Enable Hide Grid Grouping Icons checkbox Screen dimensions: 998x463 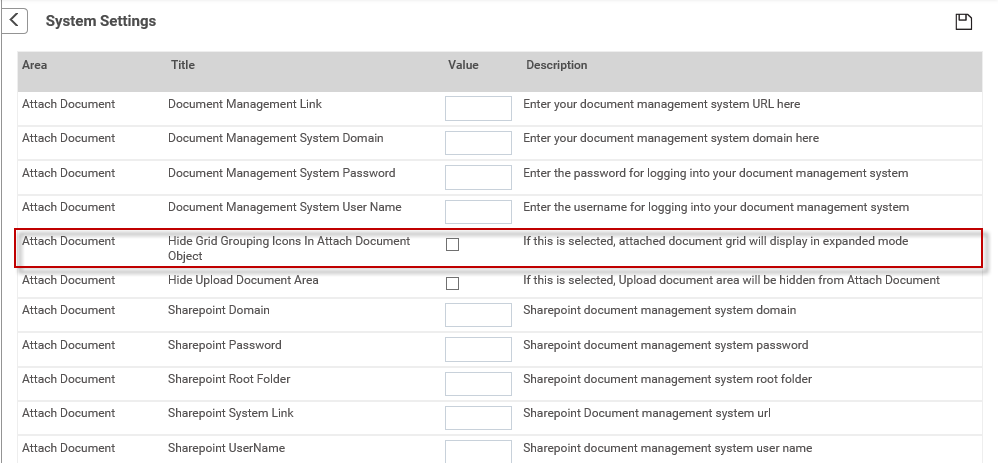point(453,245)
